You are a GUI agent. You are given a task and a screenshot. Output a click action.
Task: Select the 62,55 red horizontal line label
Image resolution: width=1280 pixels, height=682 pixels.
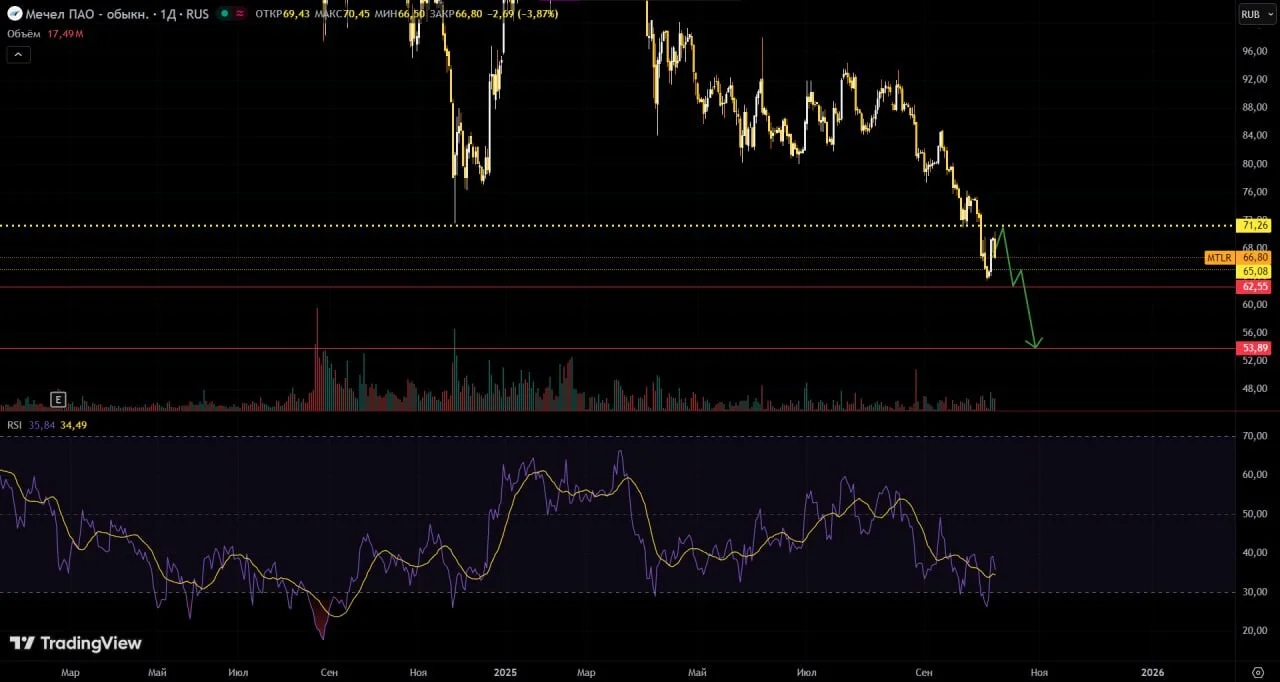coord(1254,287)
